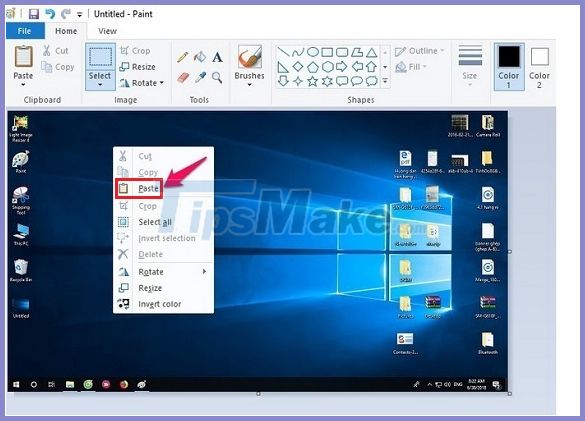Choose the Rounded rectangle shape
The image size is (585, 421).
[342, 52]
